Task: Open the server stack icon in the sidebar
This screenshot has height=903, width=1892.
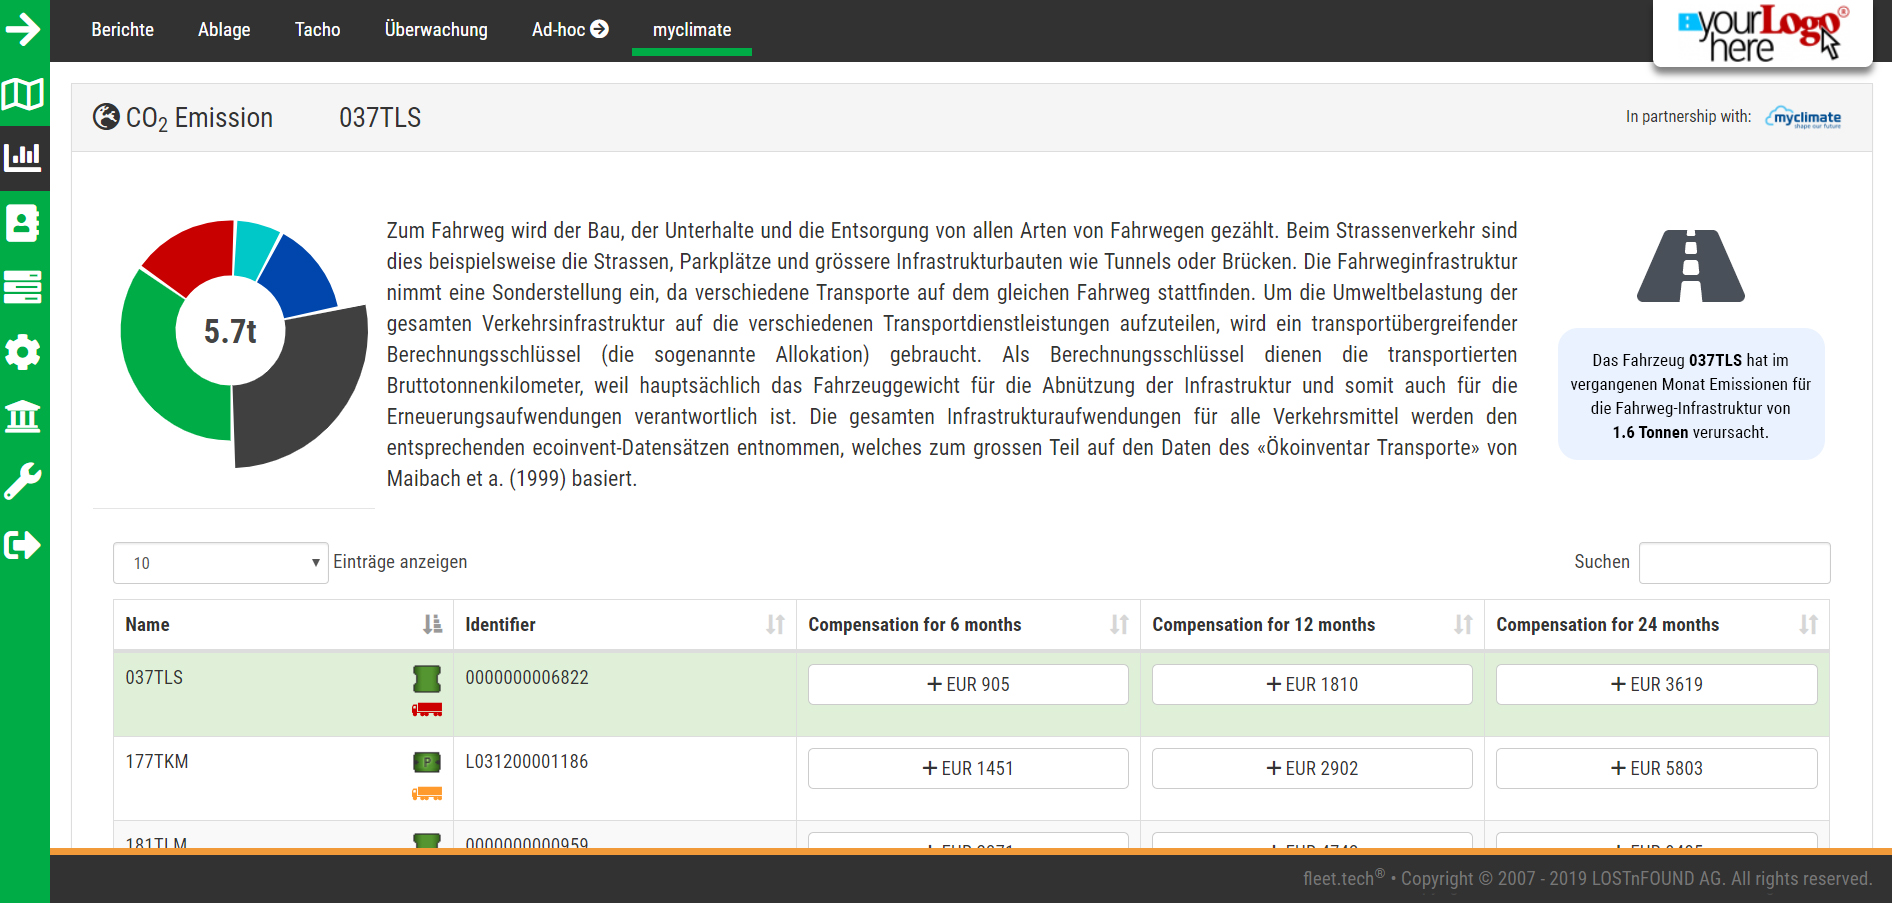Action: (23, 287)
